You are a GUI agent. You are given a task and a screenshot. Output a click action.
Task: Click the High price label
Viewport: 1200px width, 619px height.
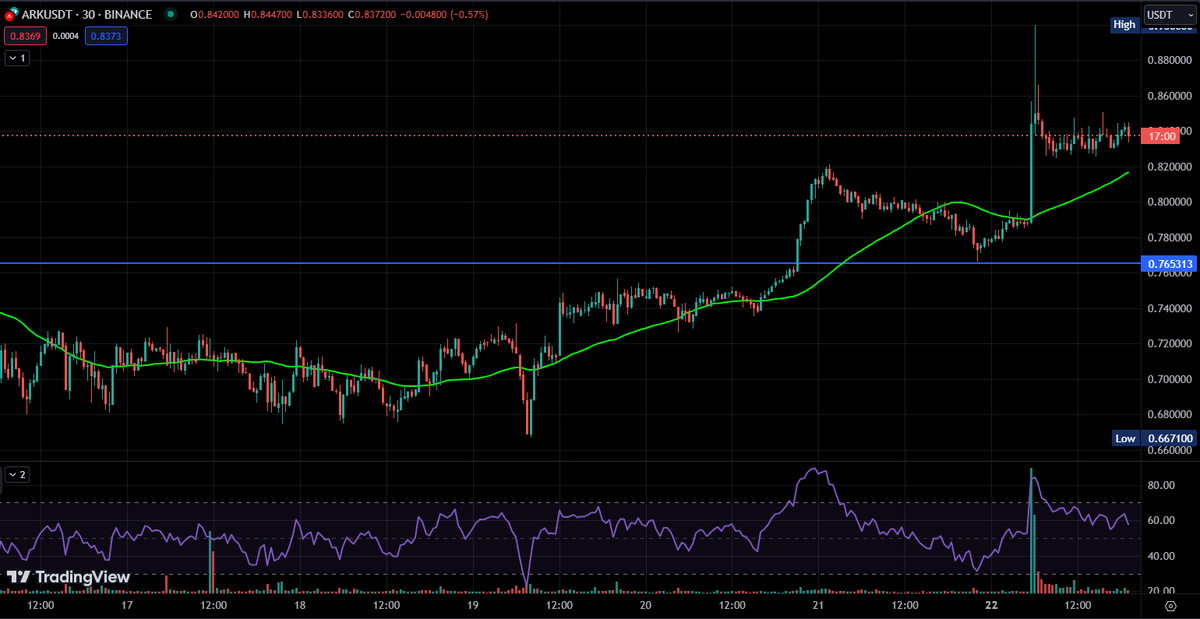pos(1125,24)
